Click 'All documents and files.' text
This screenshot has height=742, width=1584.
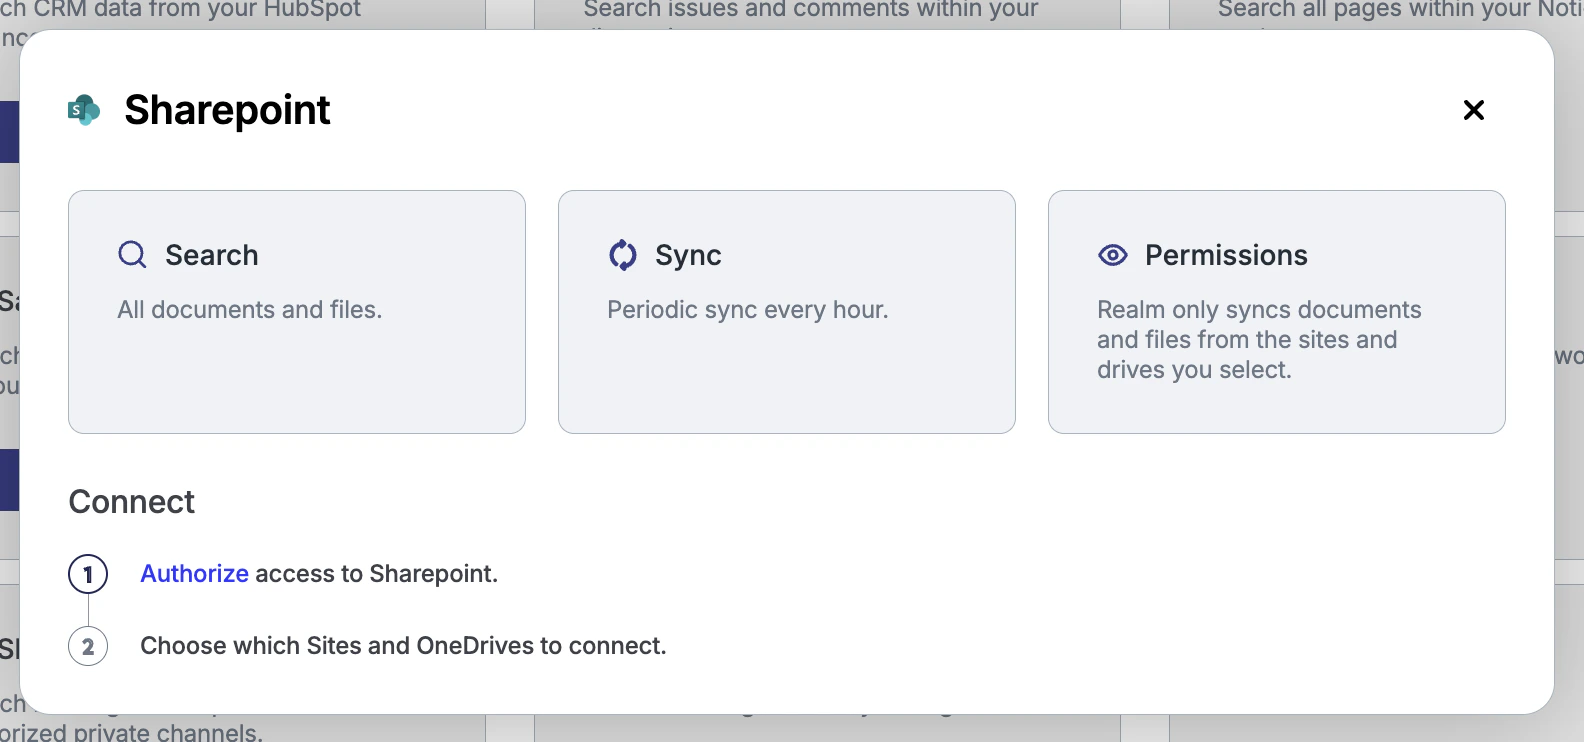(250, 310)
